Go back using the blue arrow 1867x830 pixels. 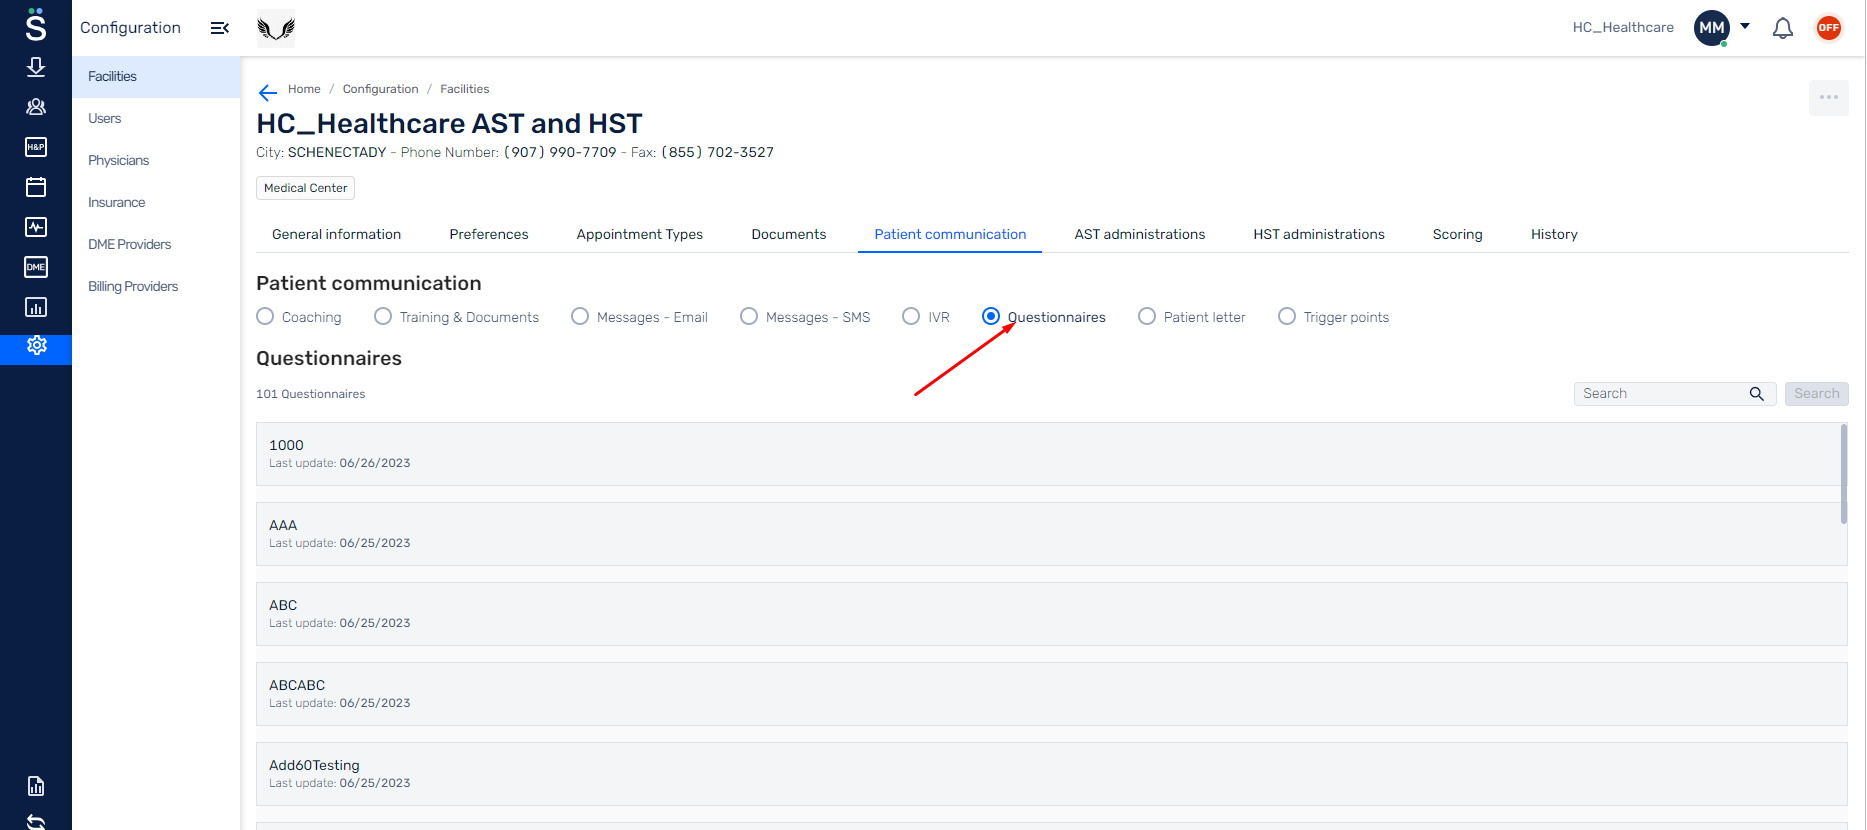point(267,93)
